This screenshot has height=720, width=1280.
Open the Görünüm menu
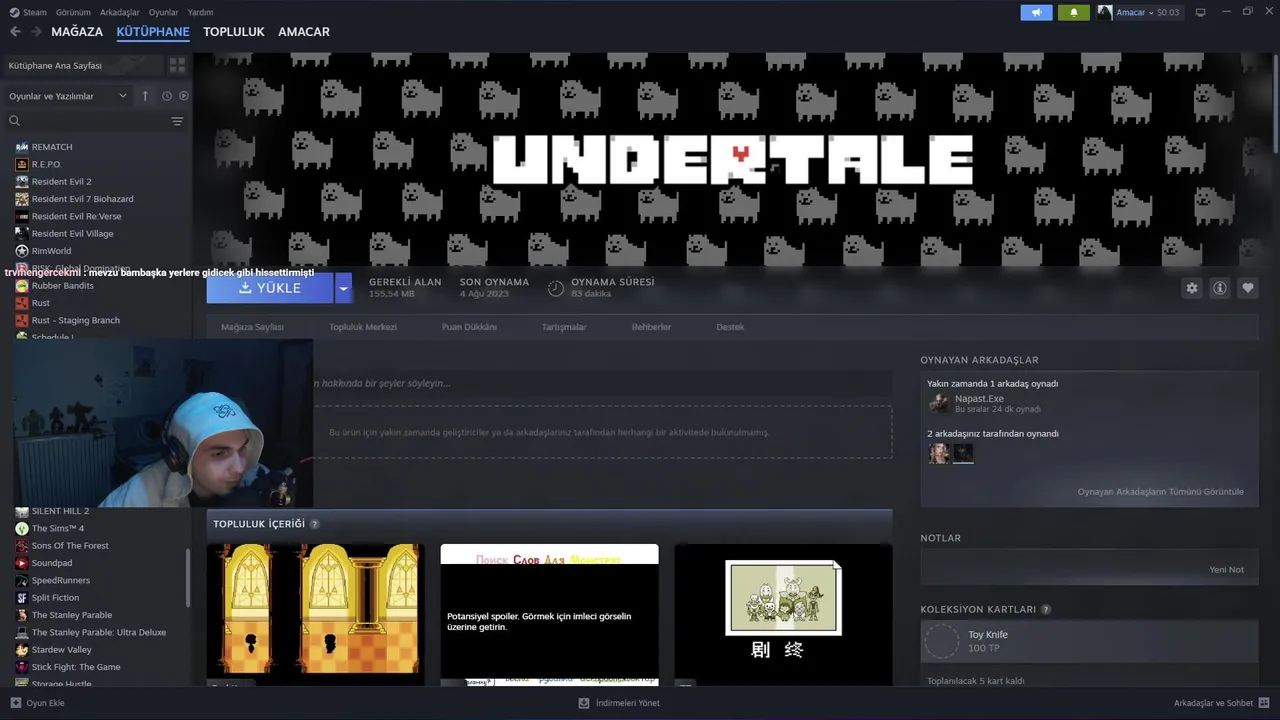pos(73,12)
